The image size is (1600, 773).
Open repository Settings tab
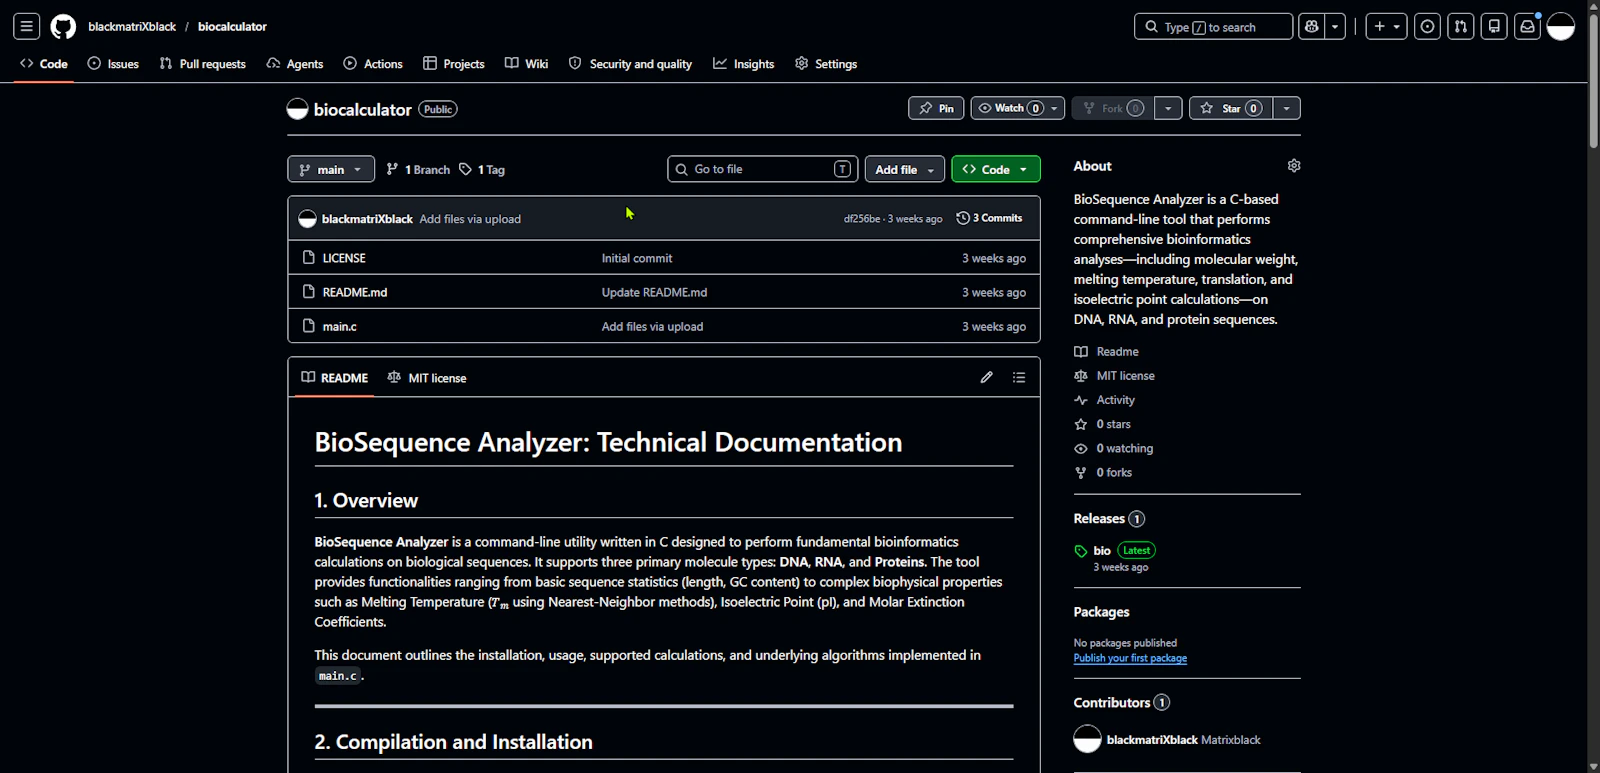pyautogui.click(x=826, y=63)
